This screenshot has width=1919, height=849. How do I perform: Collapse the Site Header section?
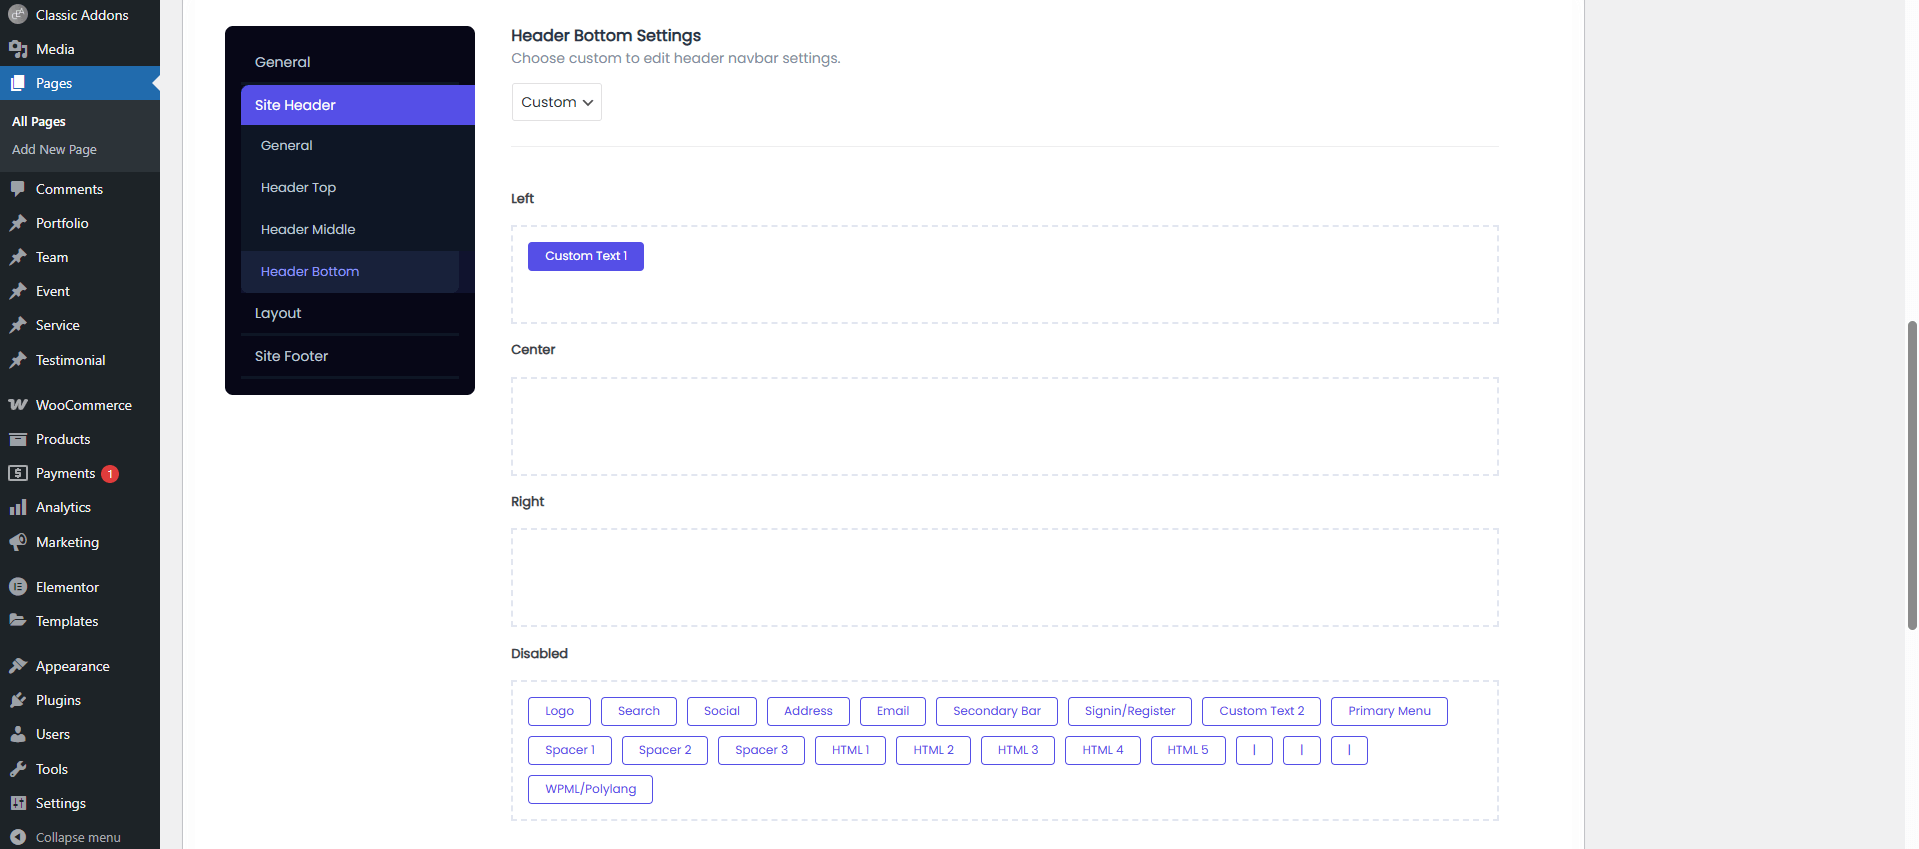pos(357,105)
